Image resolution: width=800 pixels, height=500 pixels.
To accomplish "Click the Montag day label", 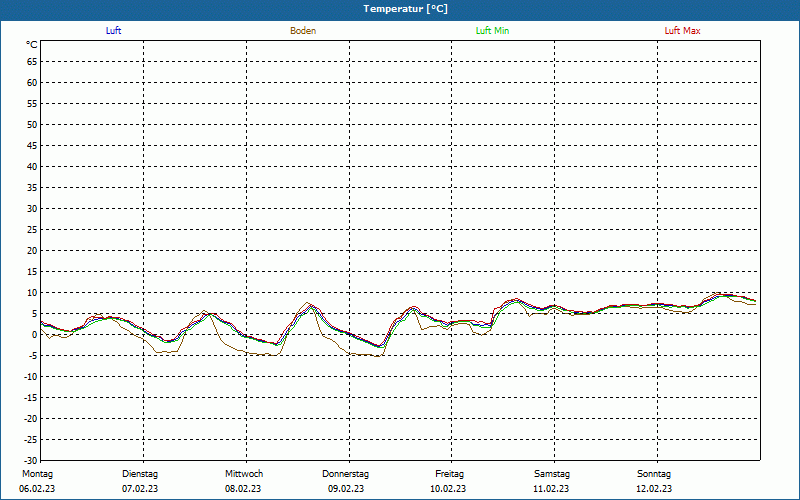I will 37,474.
